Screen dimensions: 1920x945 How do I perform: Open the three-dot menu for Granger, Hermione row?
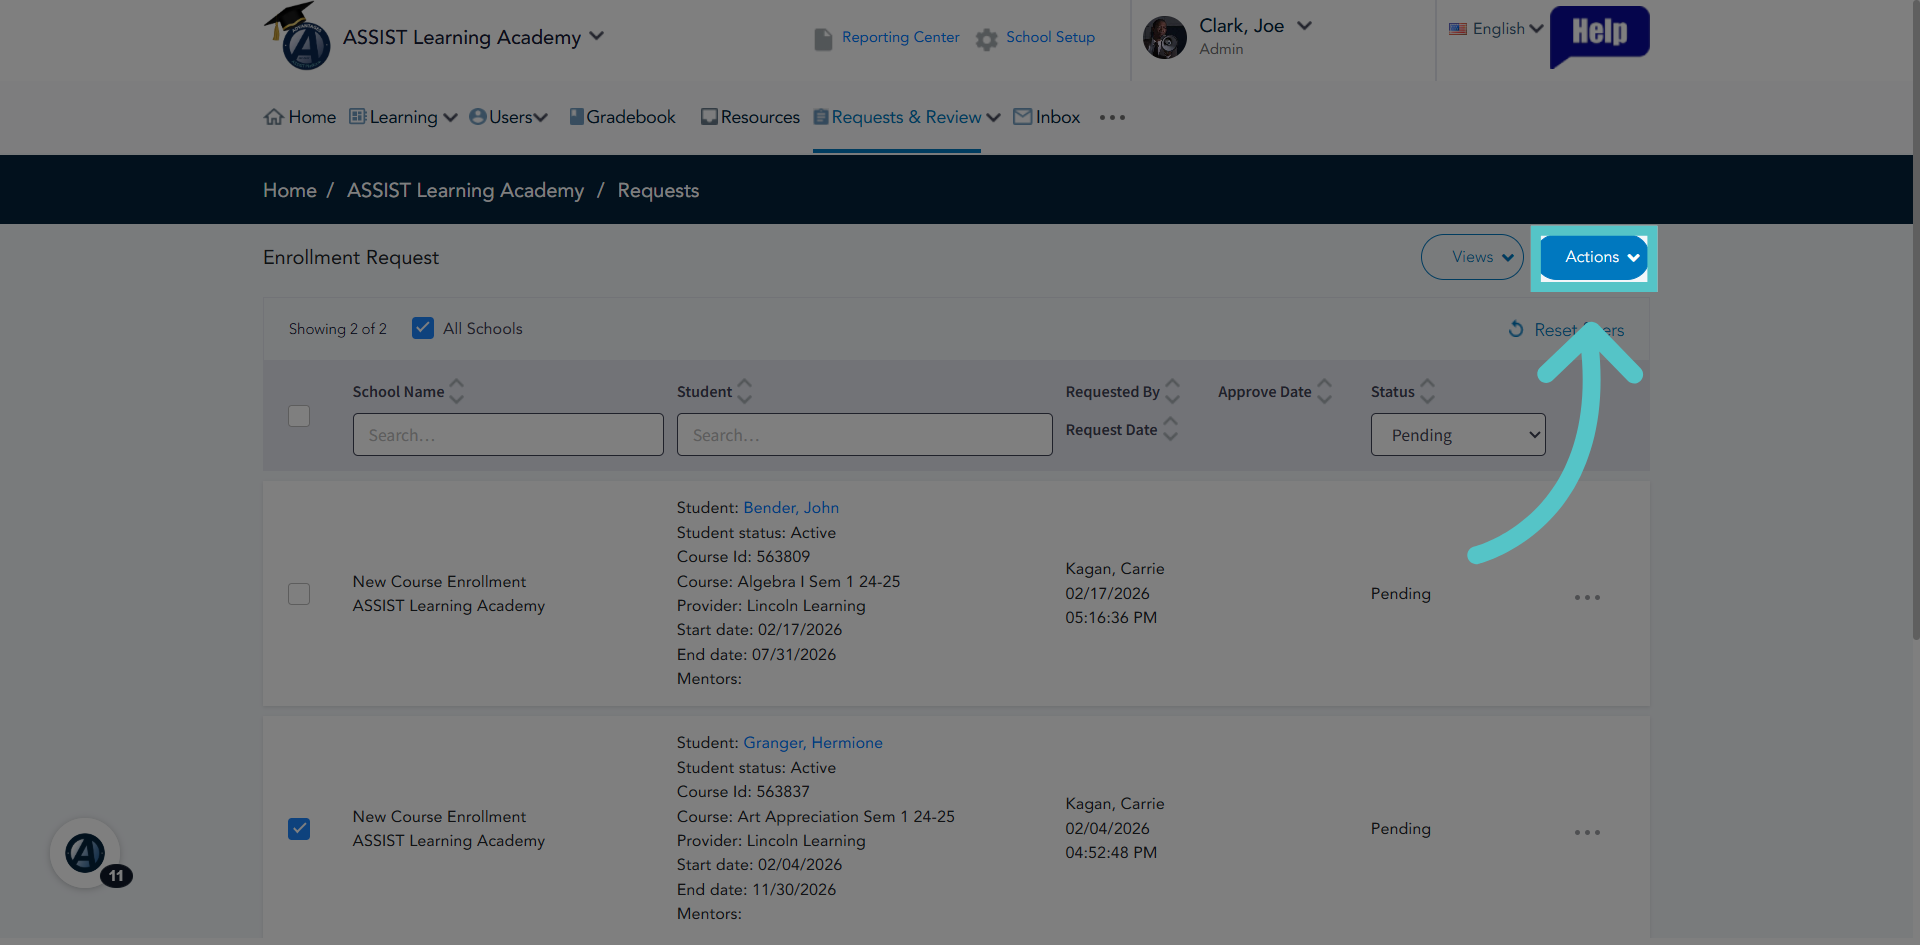pos(1587,832)
